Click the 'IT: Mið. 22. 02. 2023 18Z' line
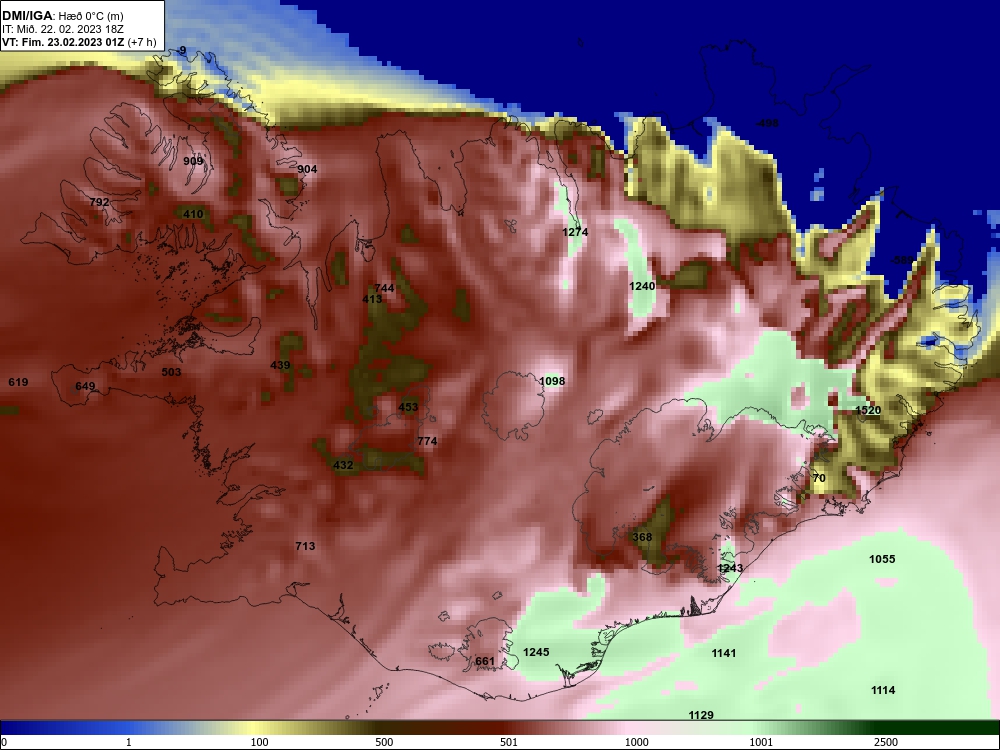 point(62,29)
